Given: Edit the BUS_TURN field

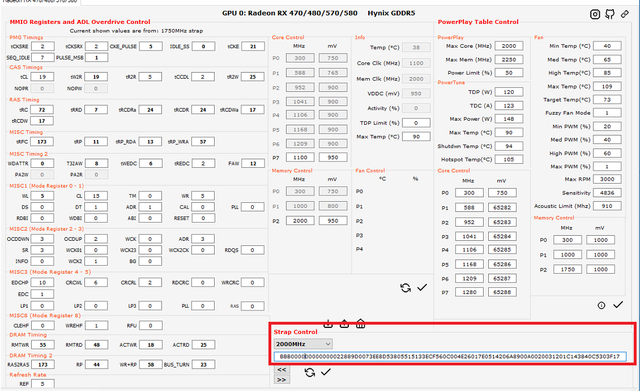Looking at the screenshot, I should click(x=203, y=364).
